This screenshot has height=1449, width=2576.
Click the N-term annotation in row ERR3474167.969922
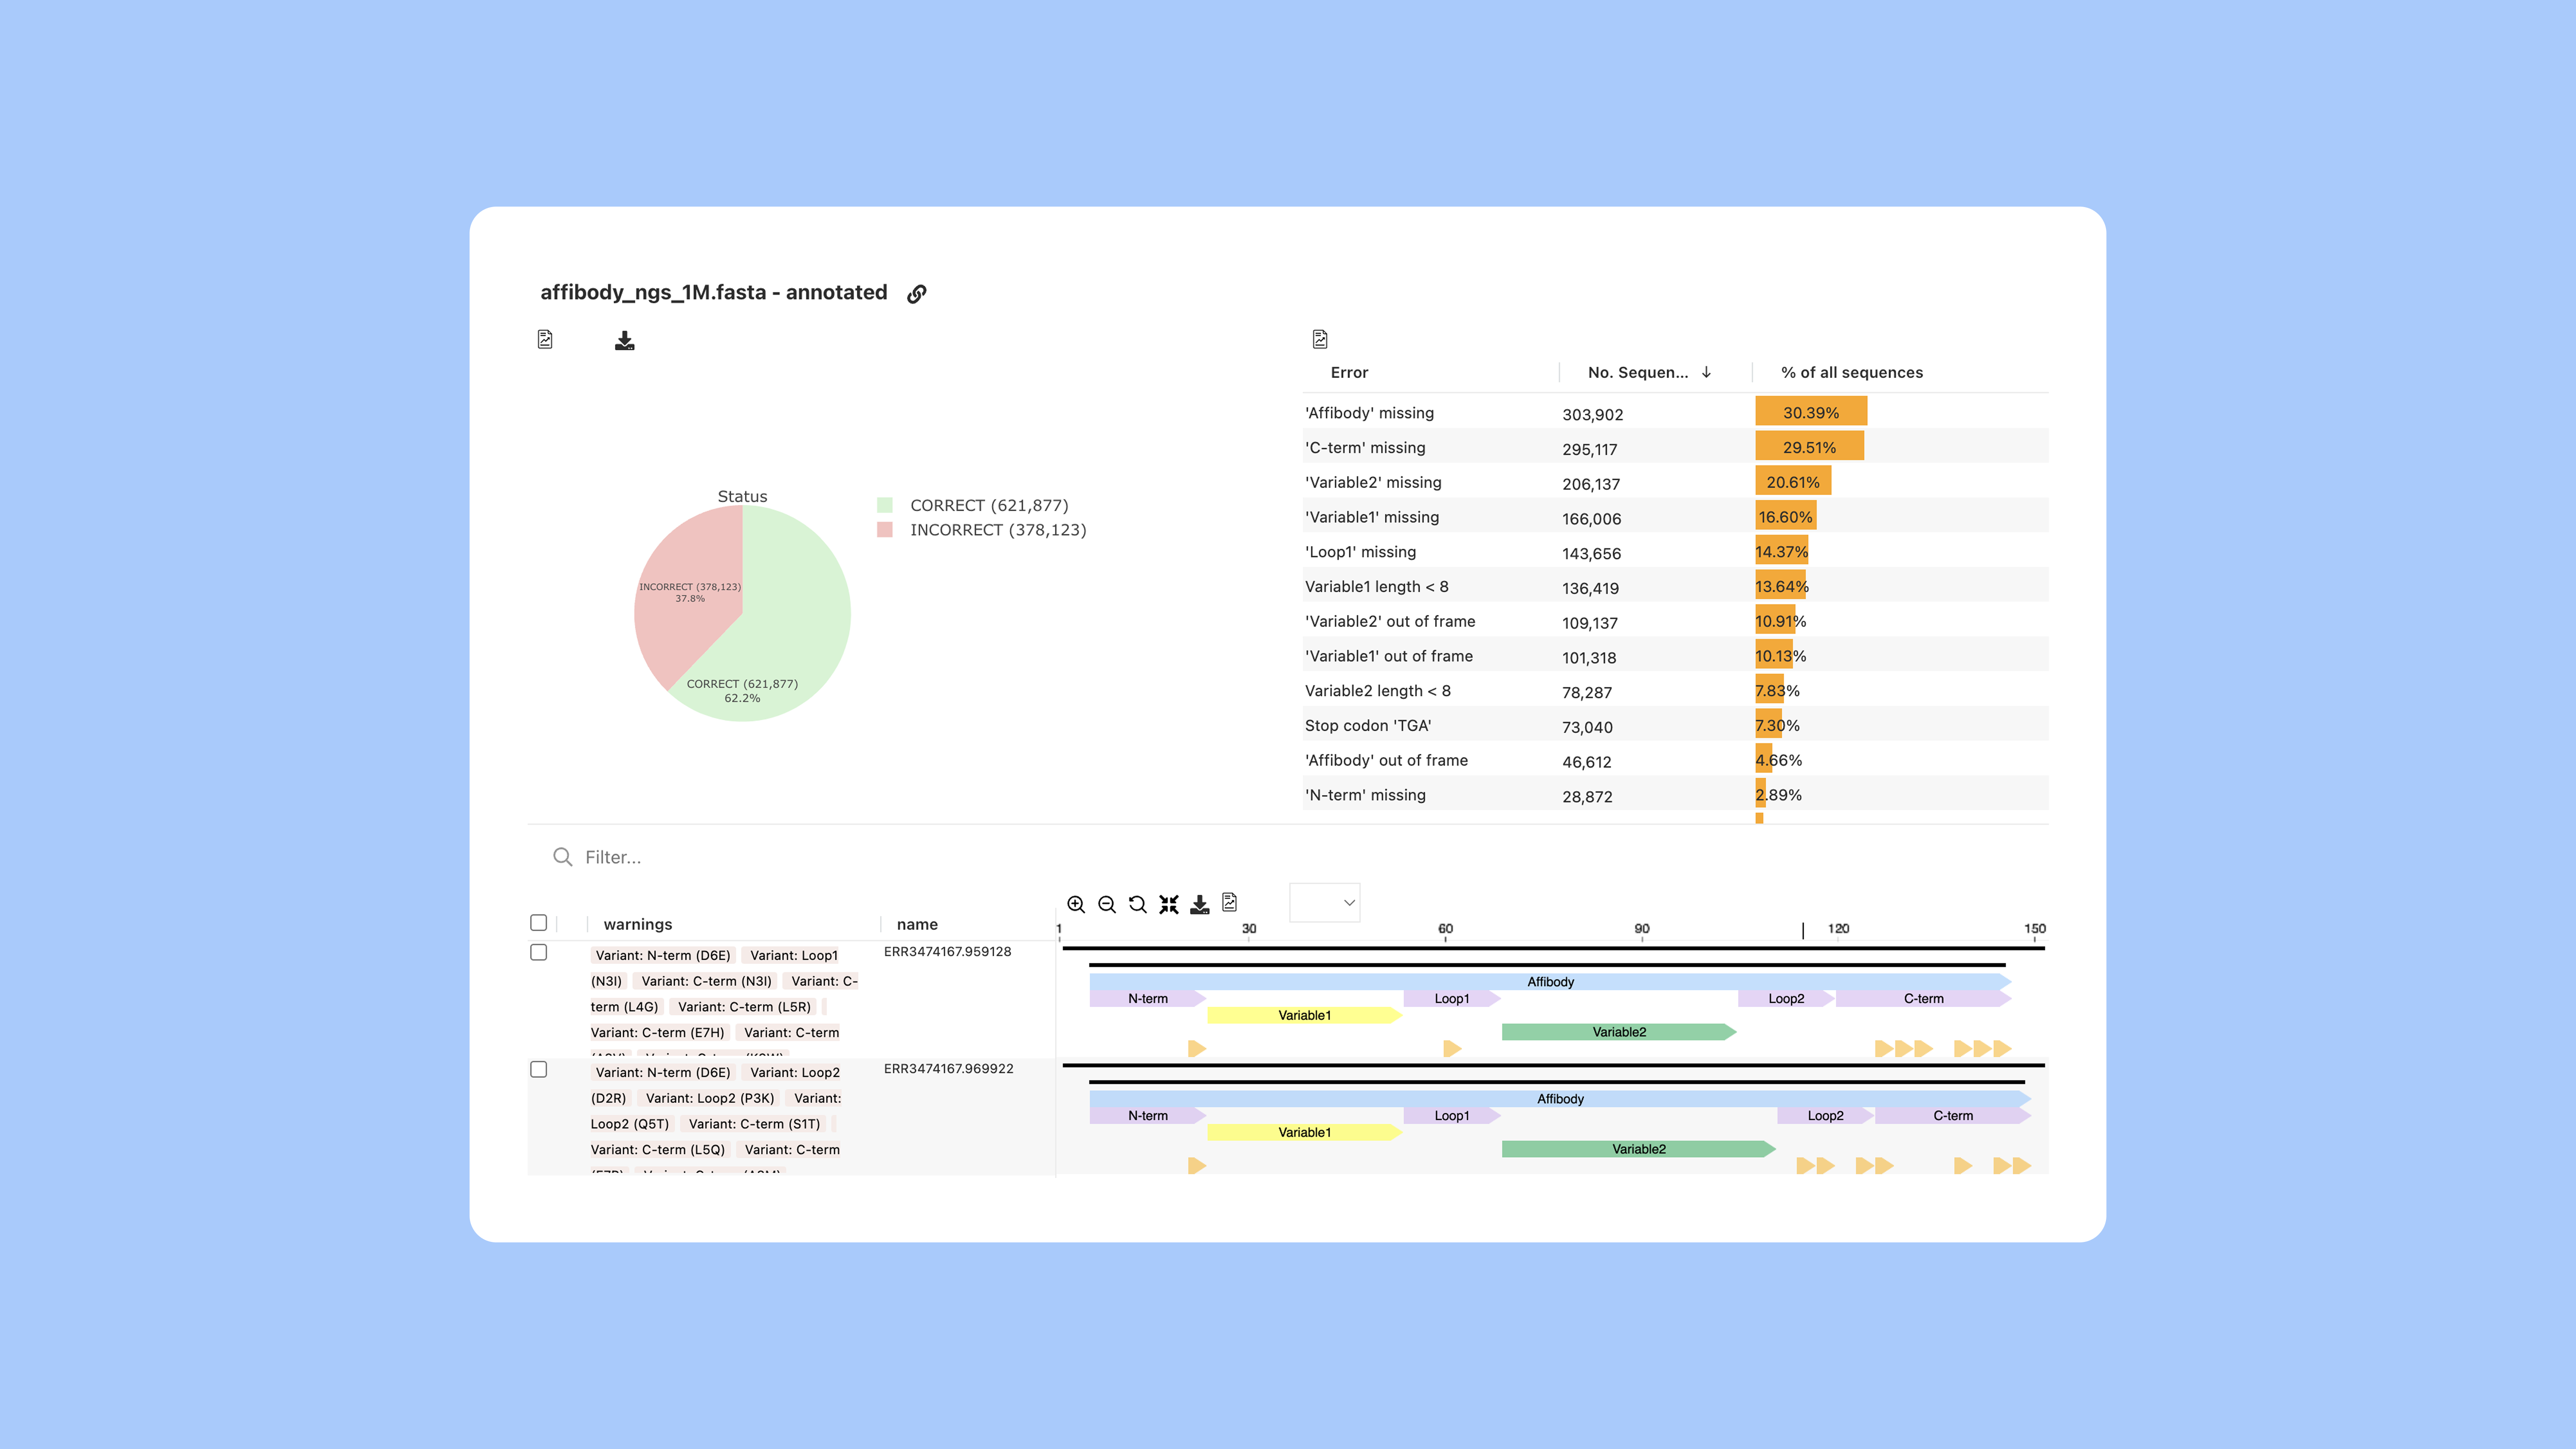(1148, 1115)
